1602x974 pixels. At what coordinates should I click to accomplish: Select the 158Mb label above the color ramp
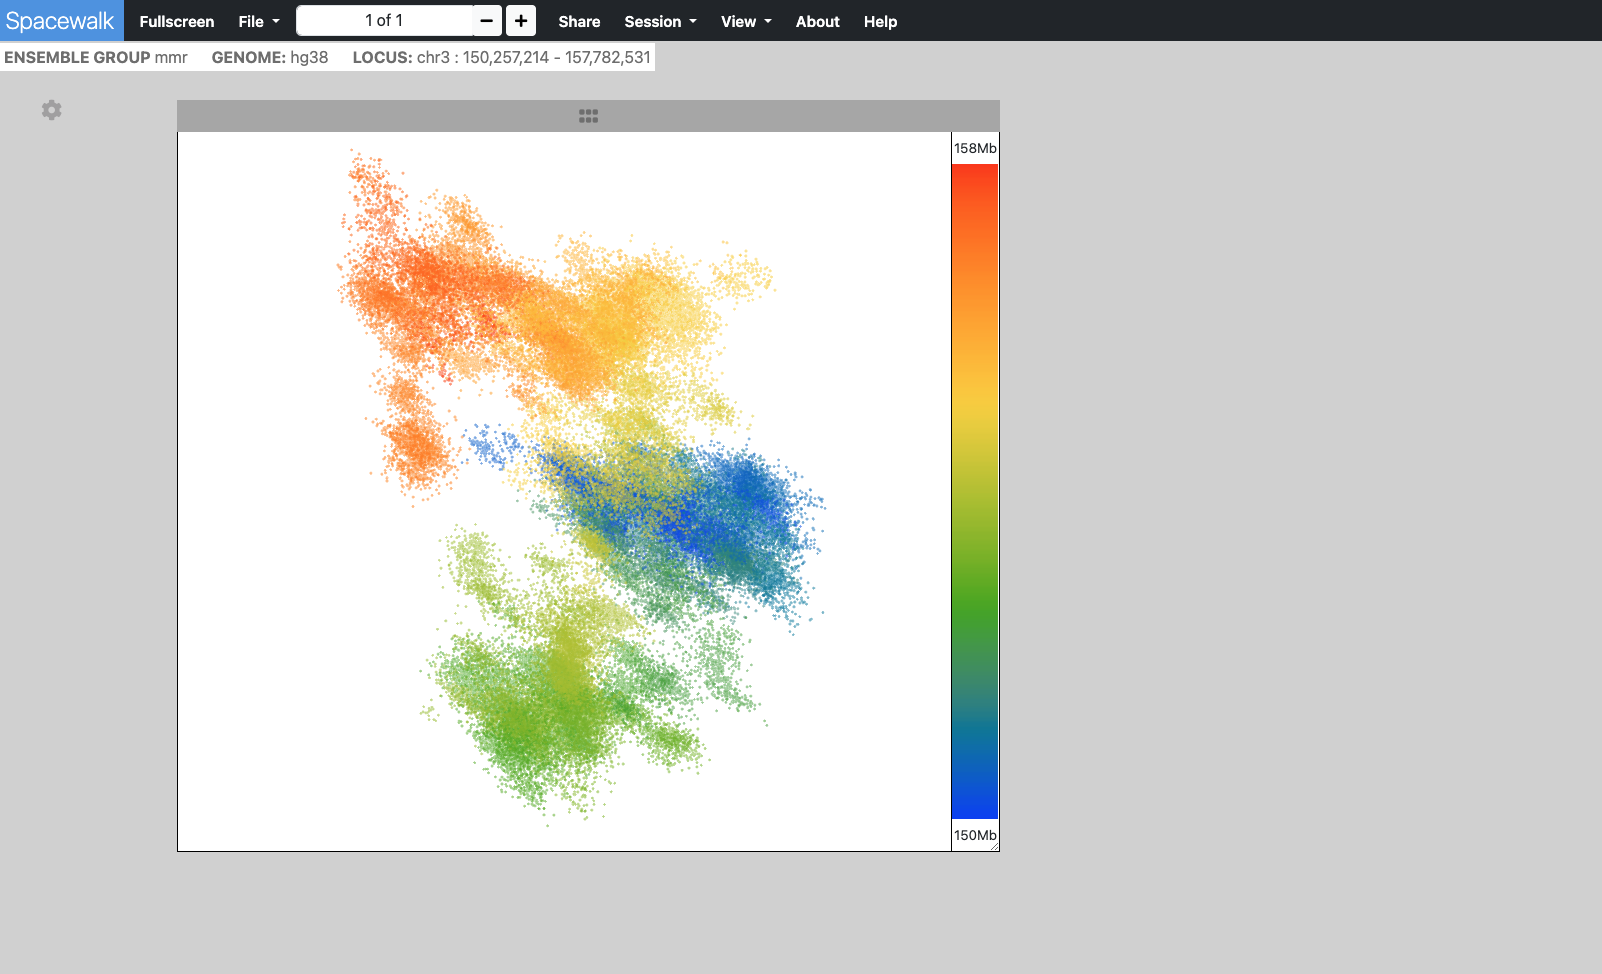pos(974,148)
